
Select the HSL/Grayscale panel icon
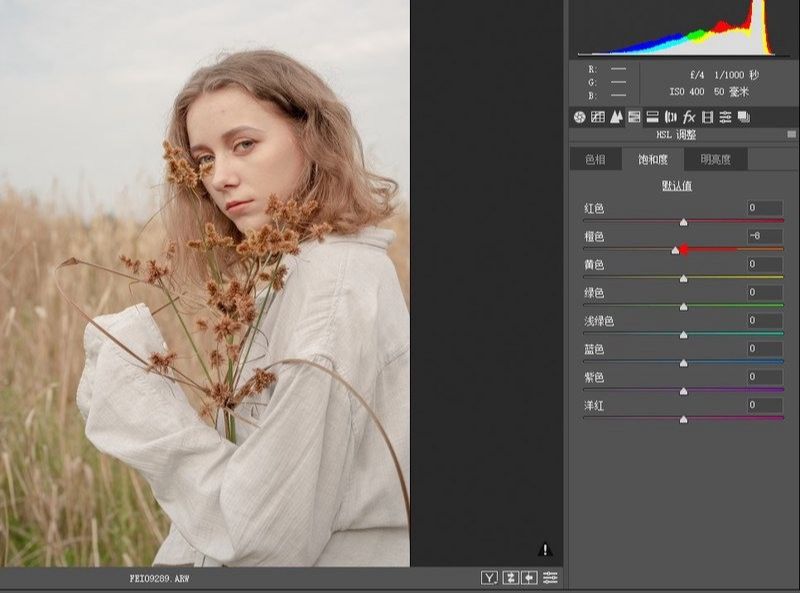tap(634, 117)
